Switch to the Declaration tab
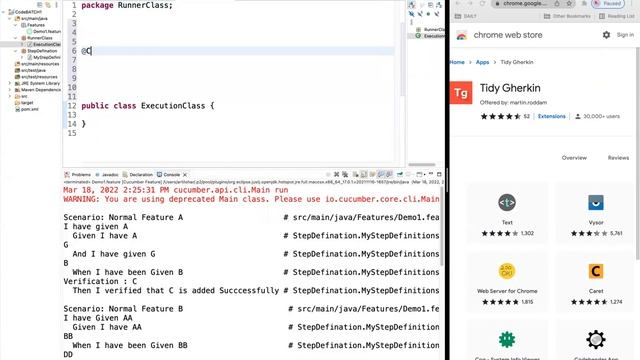 (138, 175)
